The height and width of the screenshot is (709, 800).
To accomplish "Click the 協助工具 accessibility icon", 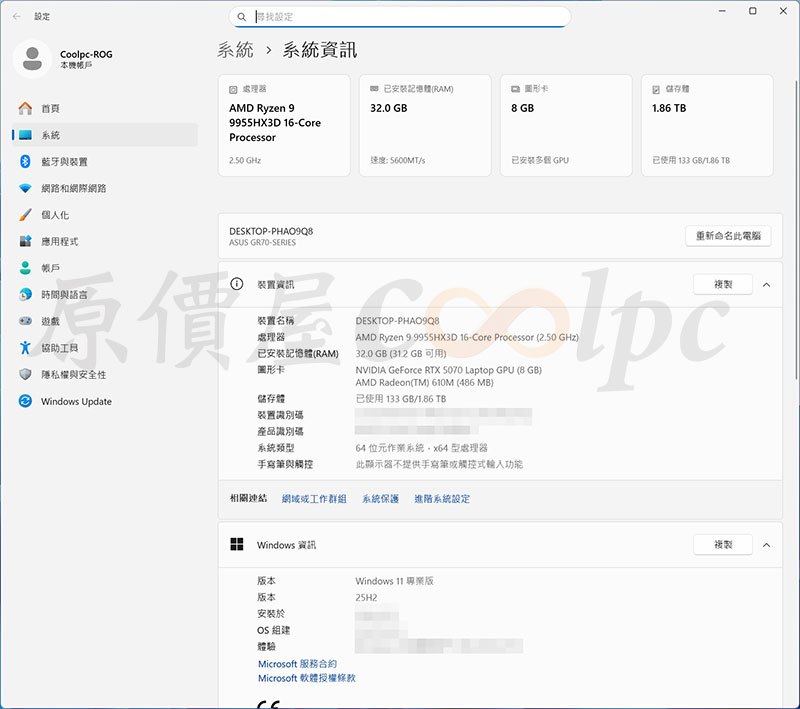I will [x=25, y=348].
